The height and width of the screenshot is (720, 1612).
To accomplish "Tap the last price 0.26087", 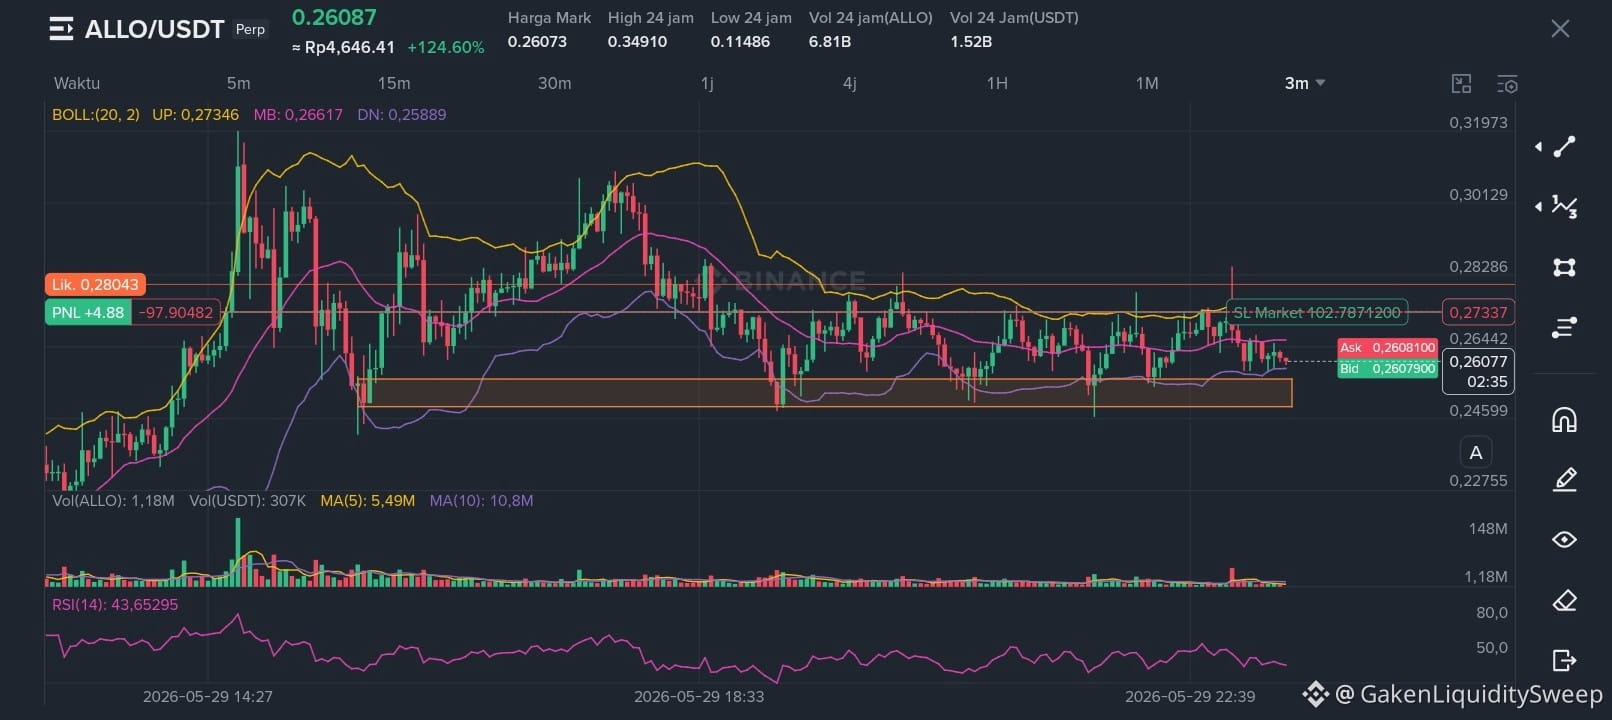I will 334,18.
